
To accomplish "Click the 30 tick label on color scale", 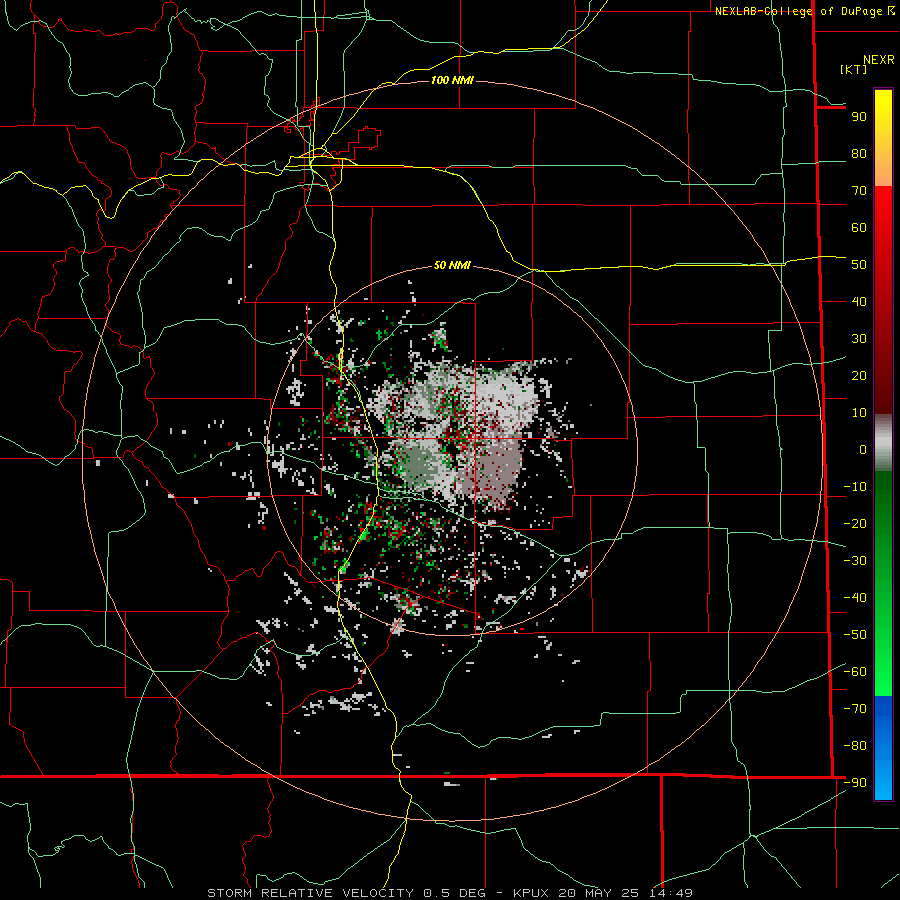I will pyautogui.click(x=859, y=339).
